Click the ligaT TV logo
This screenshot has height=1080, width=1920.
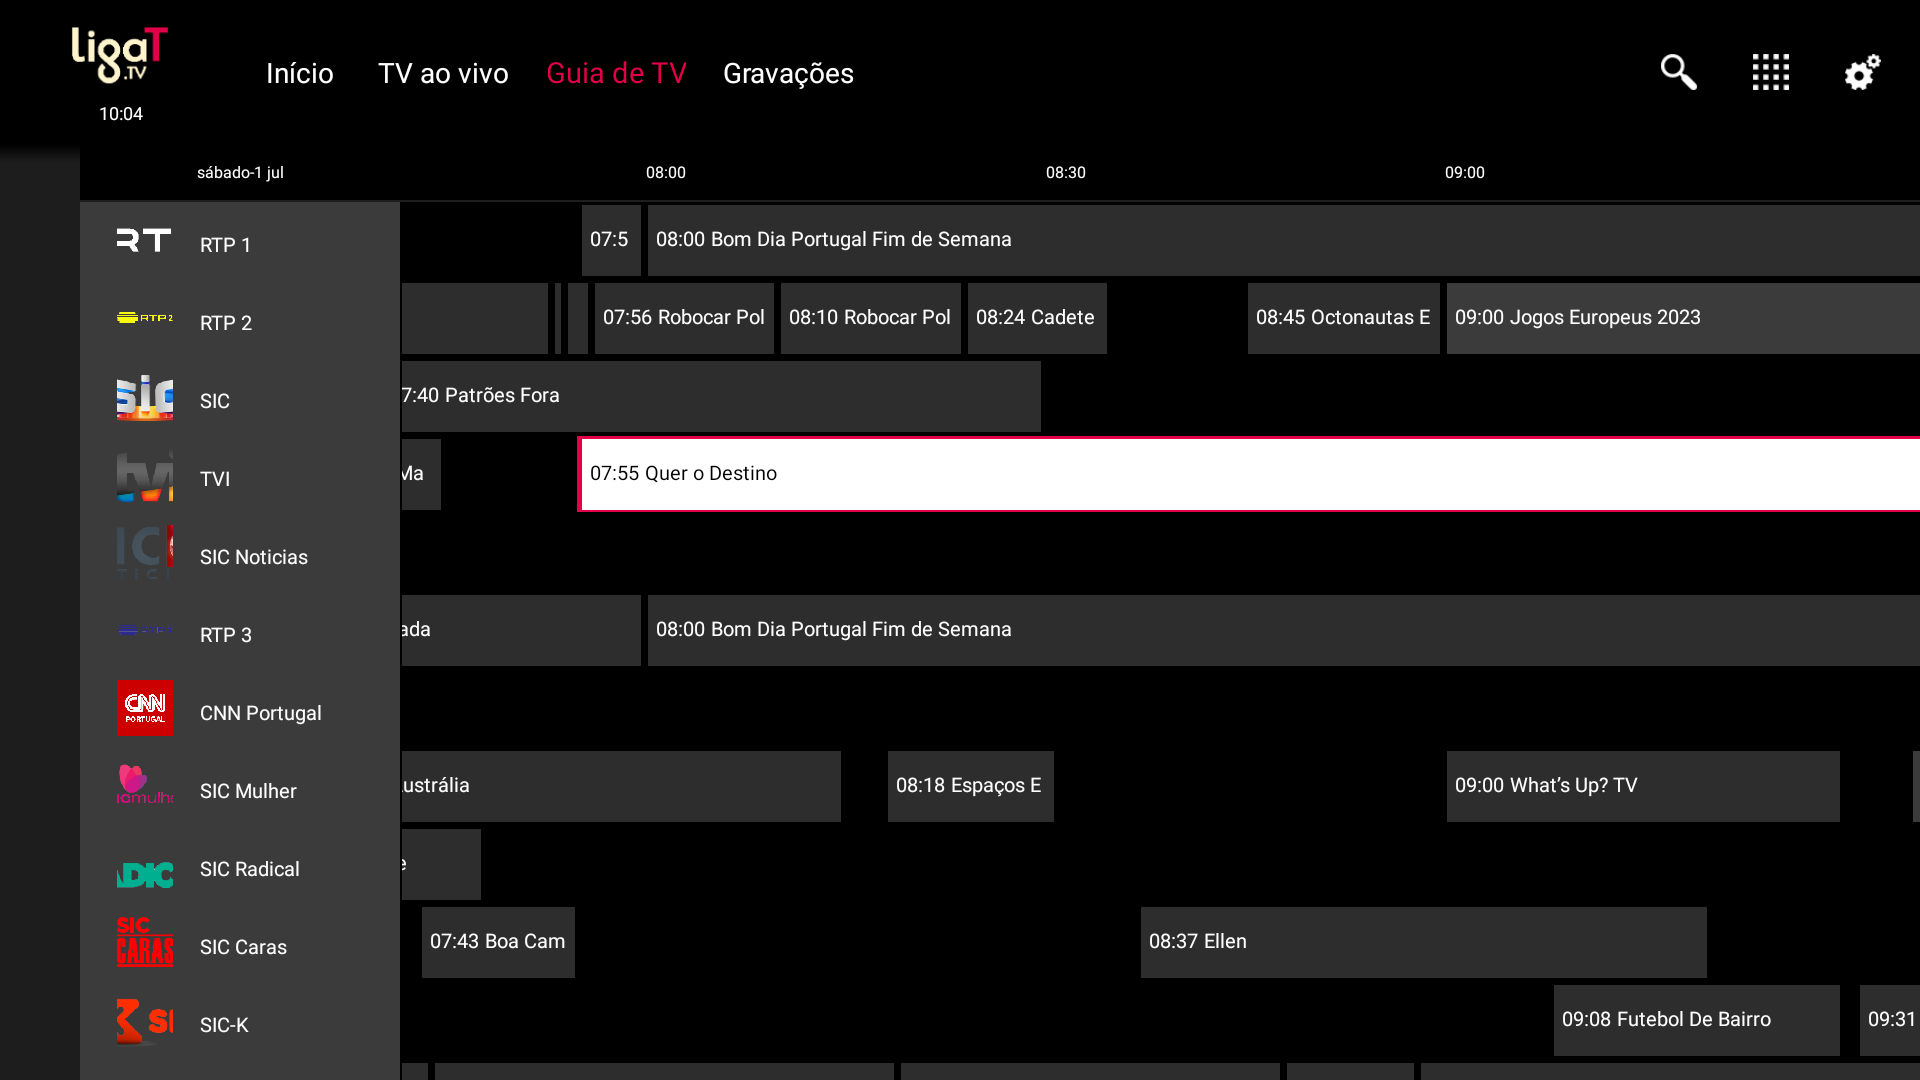(120, 55)
